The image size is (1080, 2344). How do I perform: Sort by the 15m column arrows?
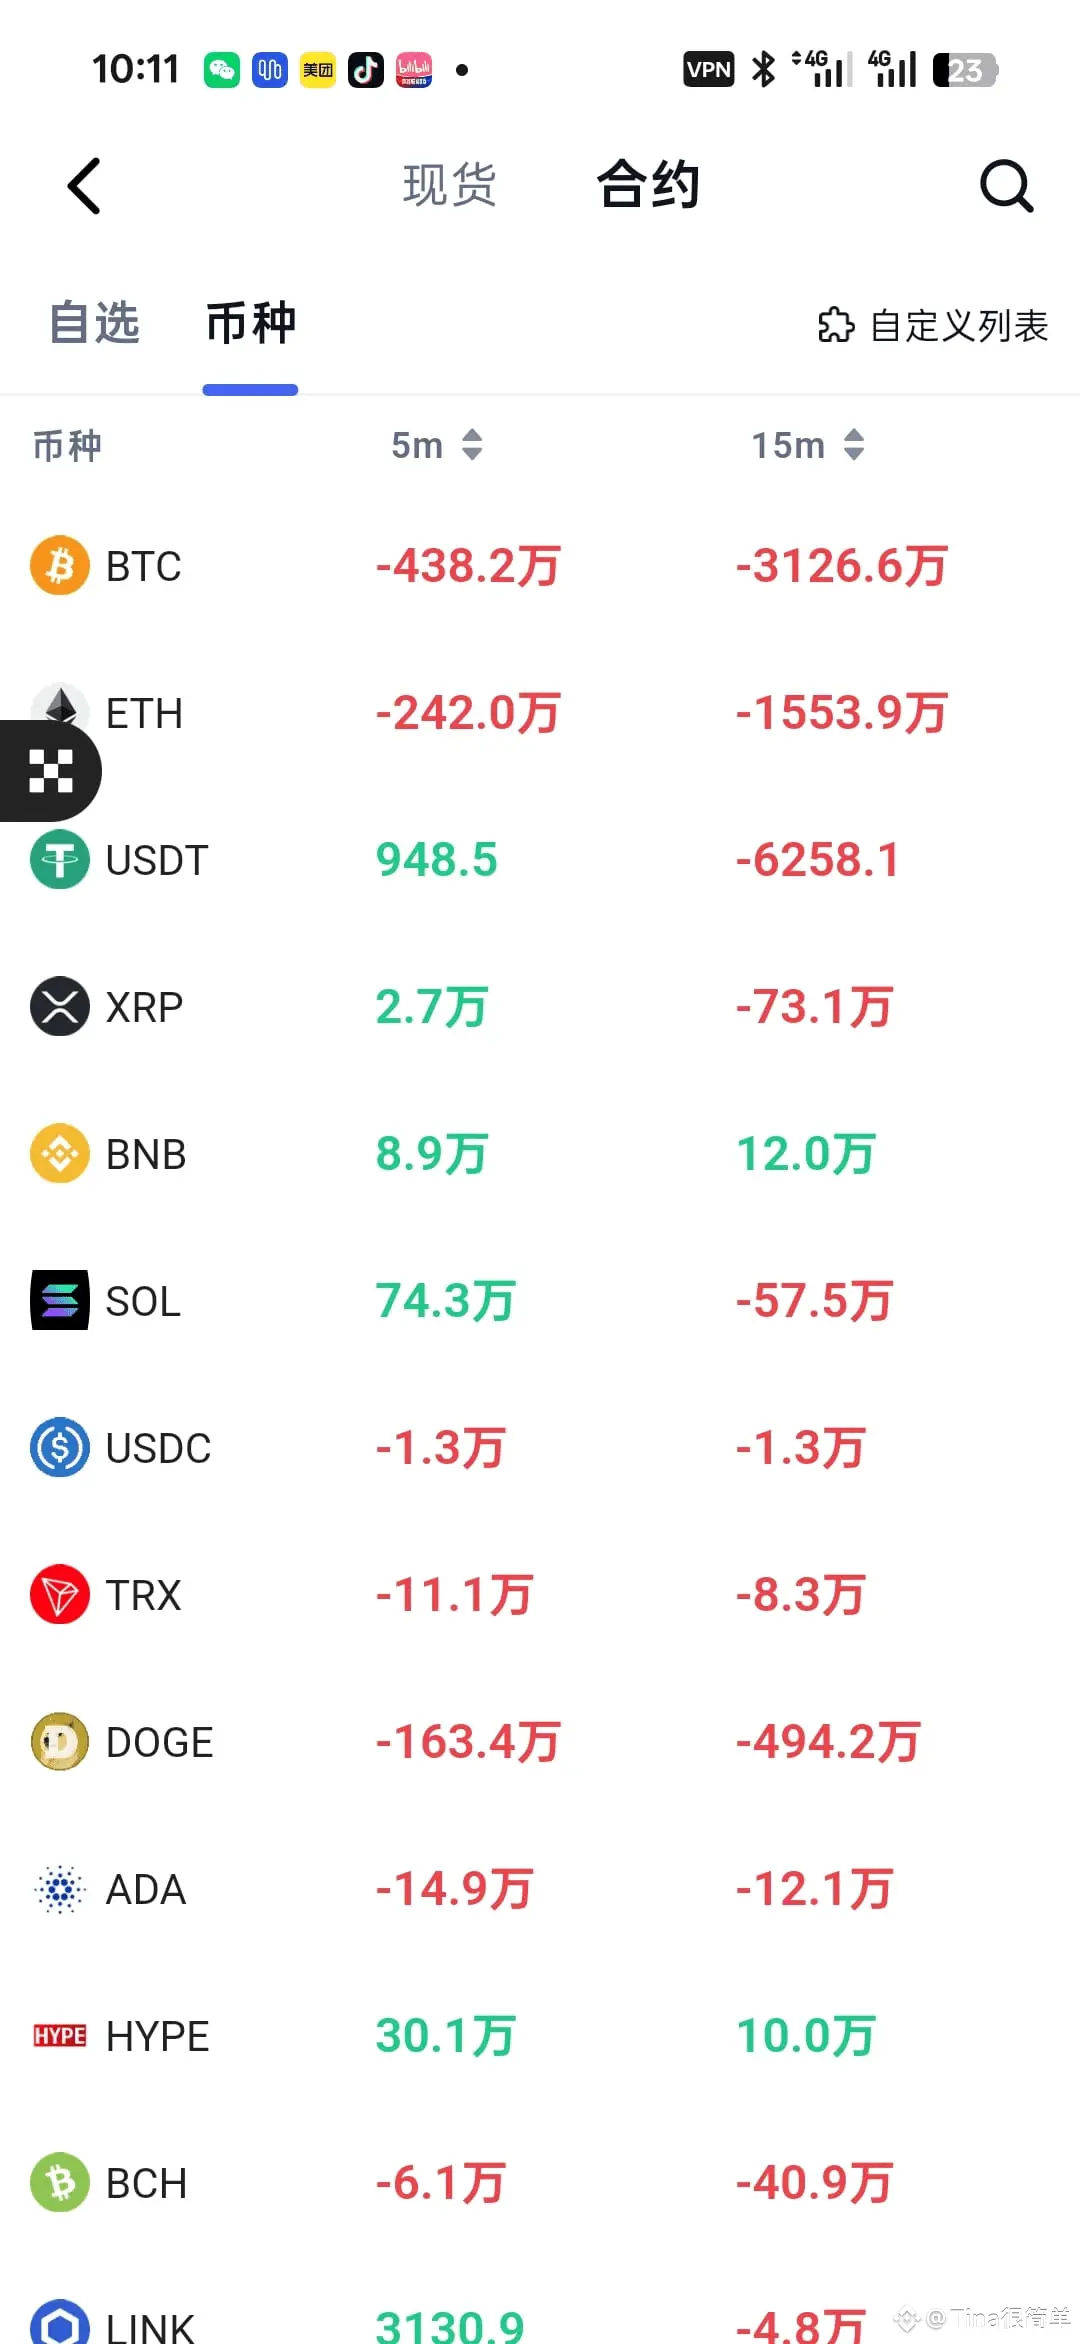tap(853, 445)
